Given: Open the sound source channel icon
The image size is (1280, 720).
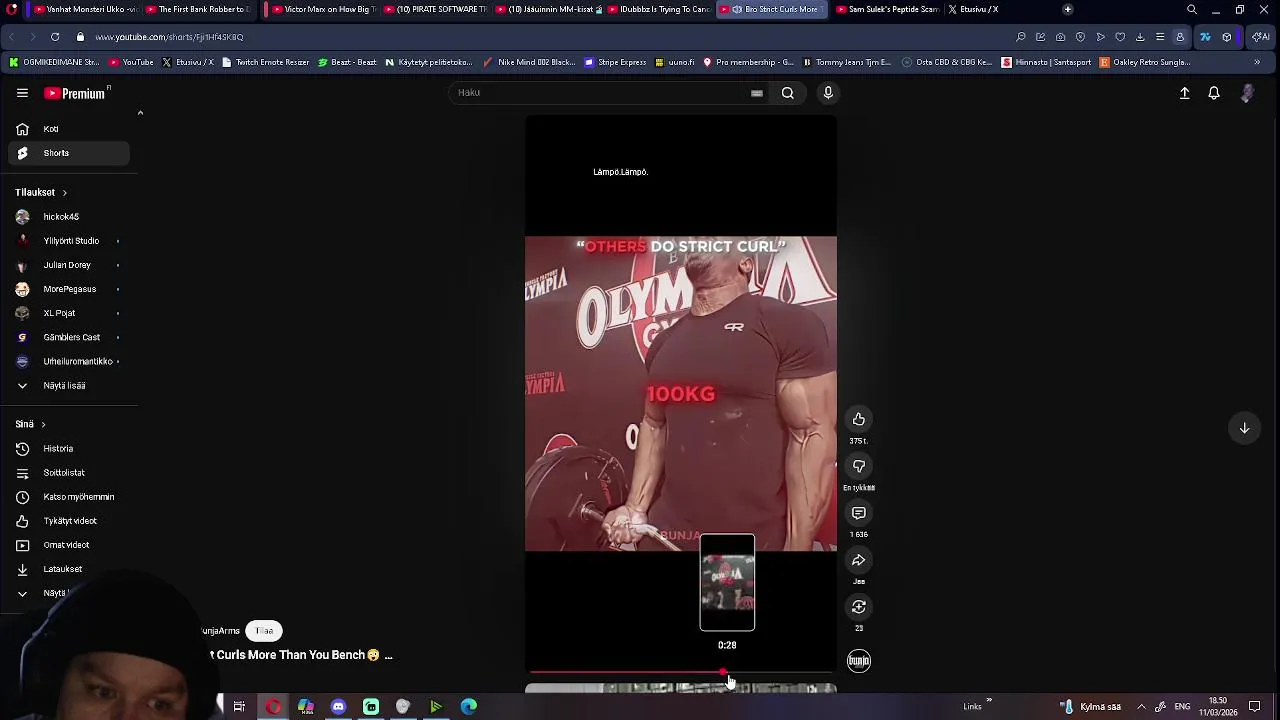Looking at the screenshot, I should [x=859, y=661].
